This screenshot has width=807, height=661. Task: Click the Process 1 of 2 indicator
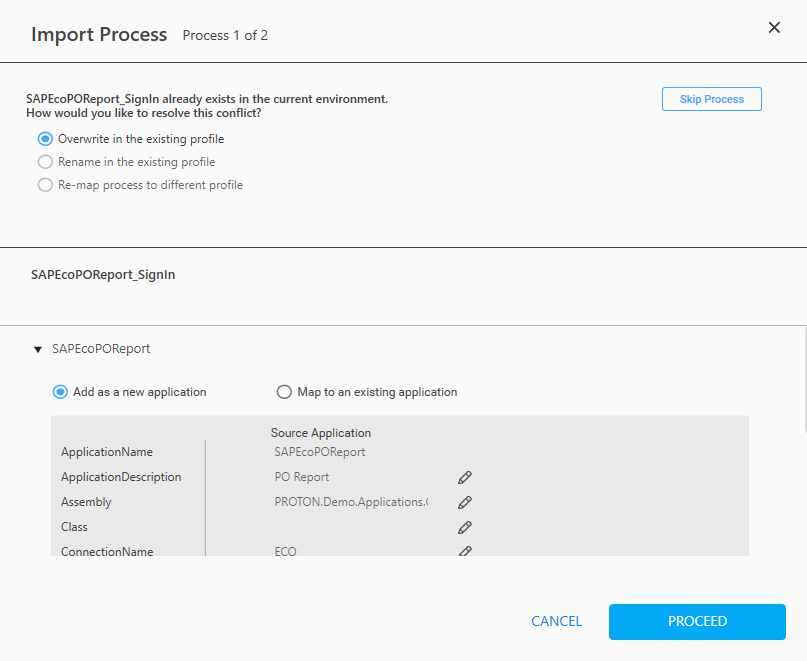225,36
